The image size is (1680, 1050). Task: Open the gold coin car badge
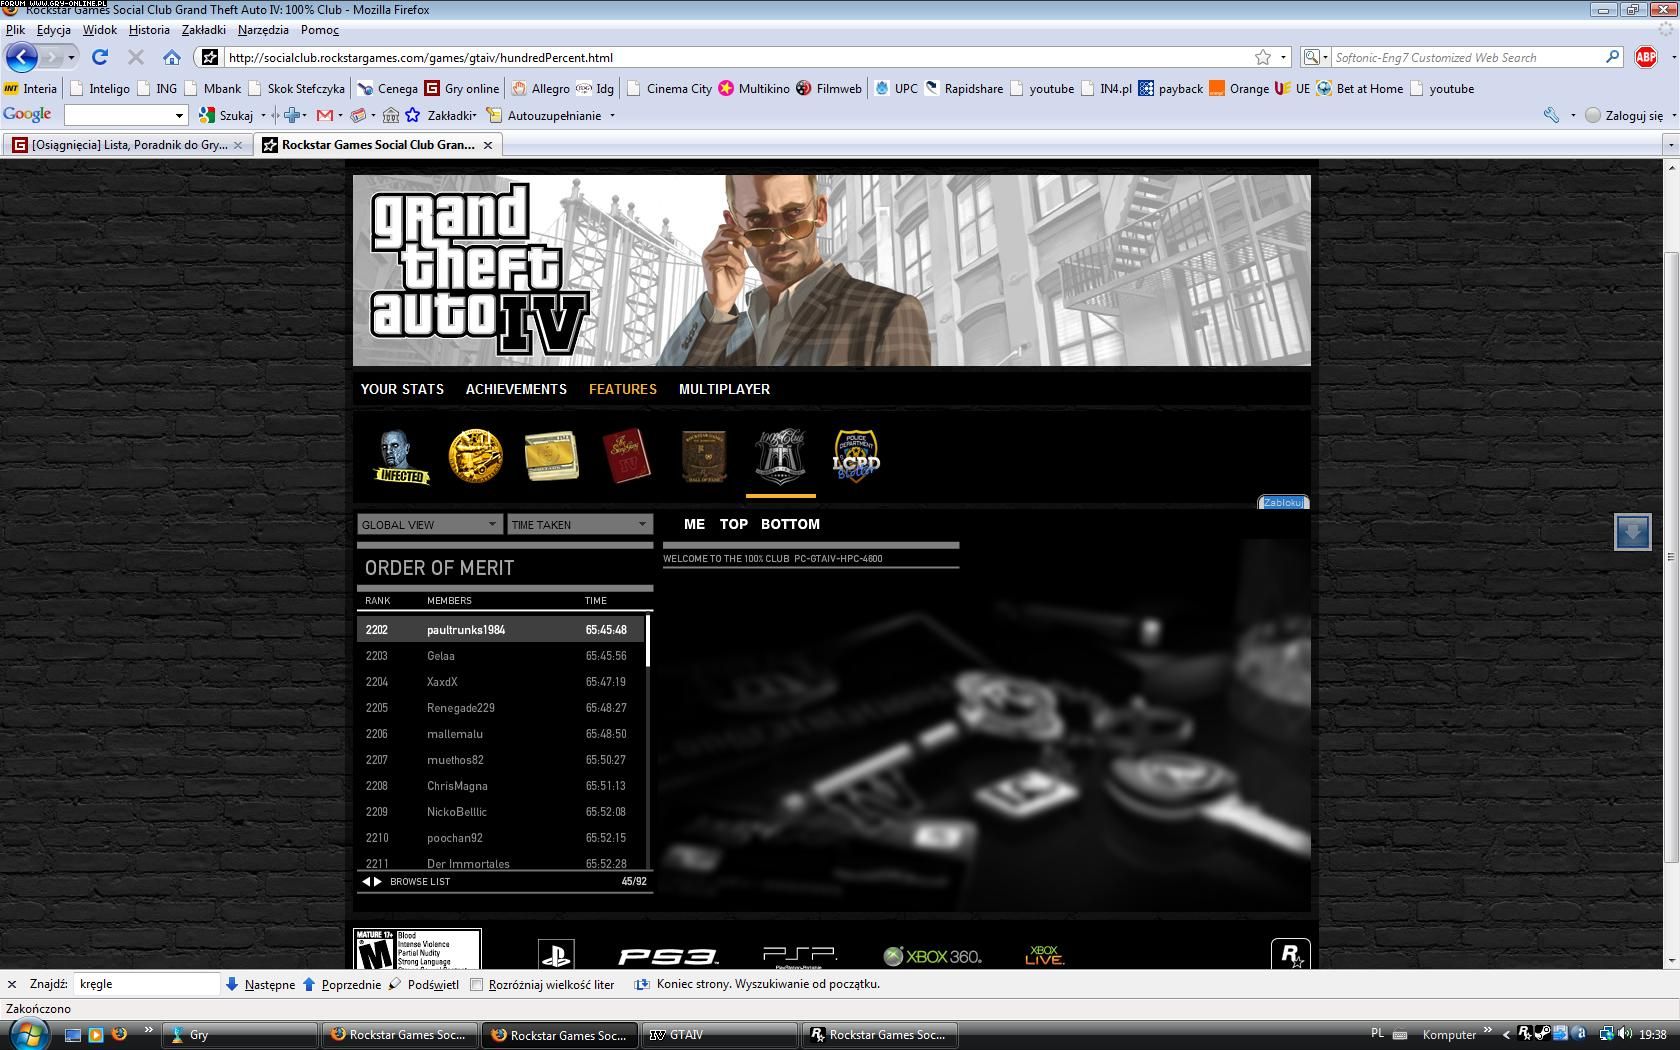pyautogui.click(x=475, y=456)
